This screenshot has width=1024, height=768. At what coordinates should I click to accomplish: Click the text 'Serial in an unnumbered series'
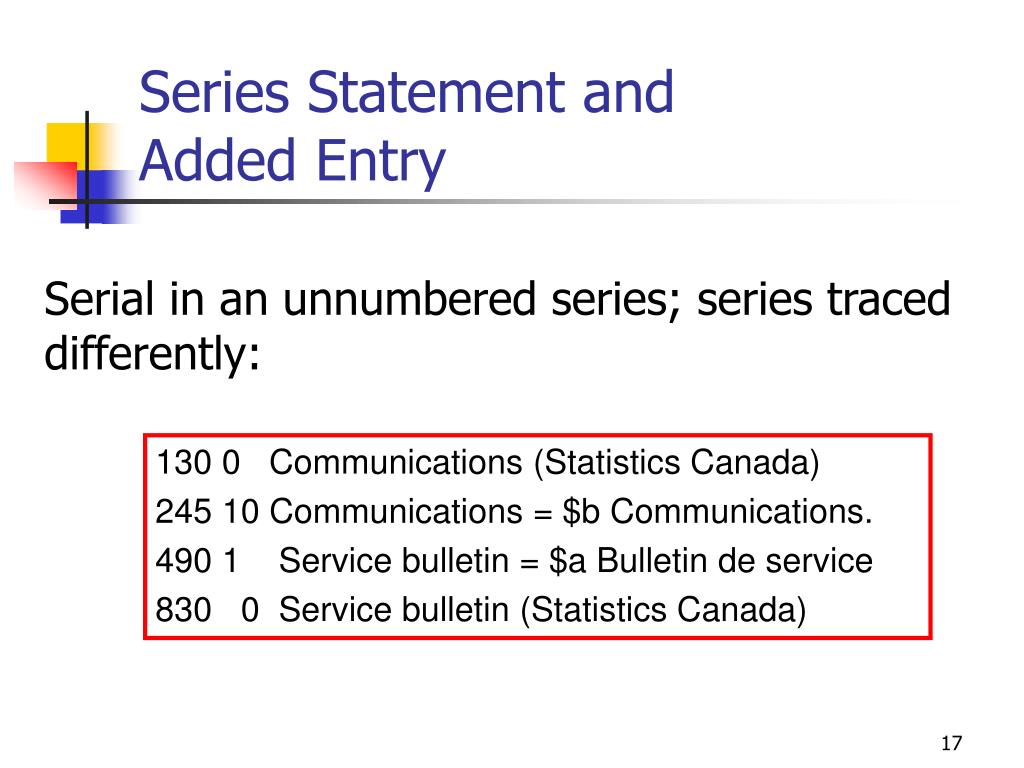point(359,299)
